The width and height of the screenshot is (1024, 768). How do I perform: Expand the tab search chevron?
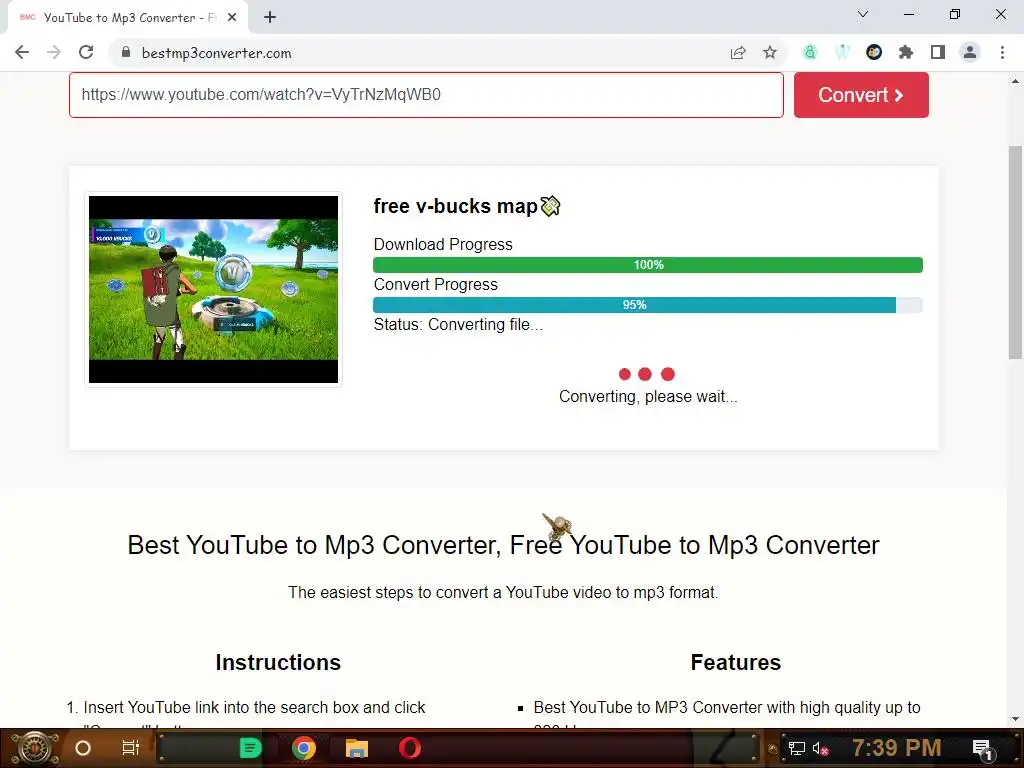(863, 14)
